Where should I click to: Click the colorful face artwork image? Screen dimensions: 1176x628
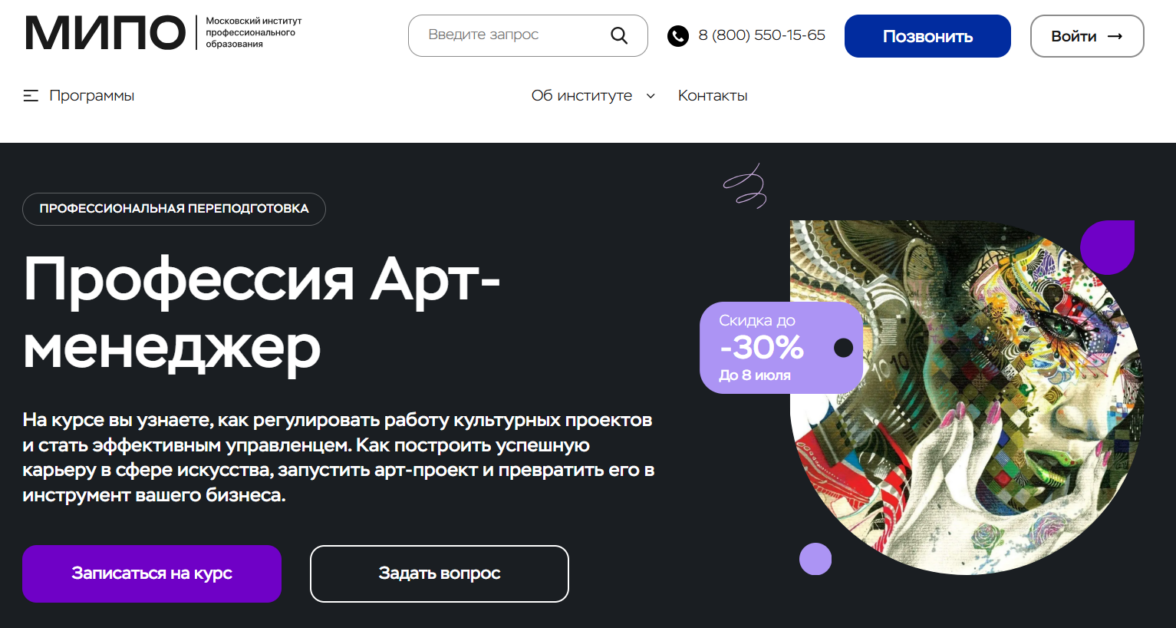pos(966,398)
